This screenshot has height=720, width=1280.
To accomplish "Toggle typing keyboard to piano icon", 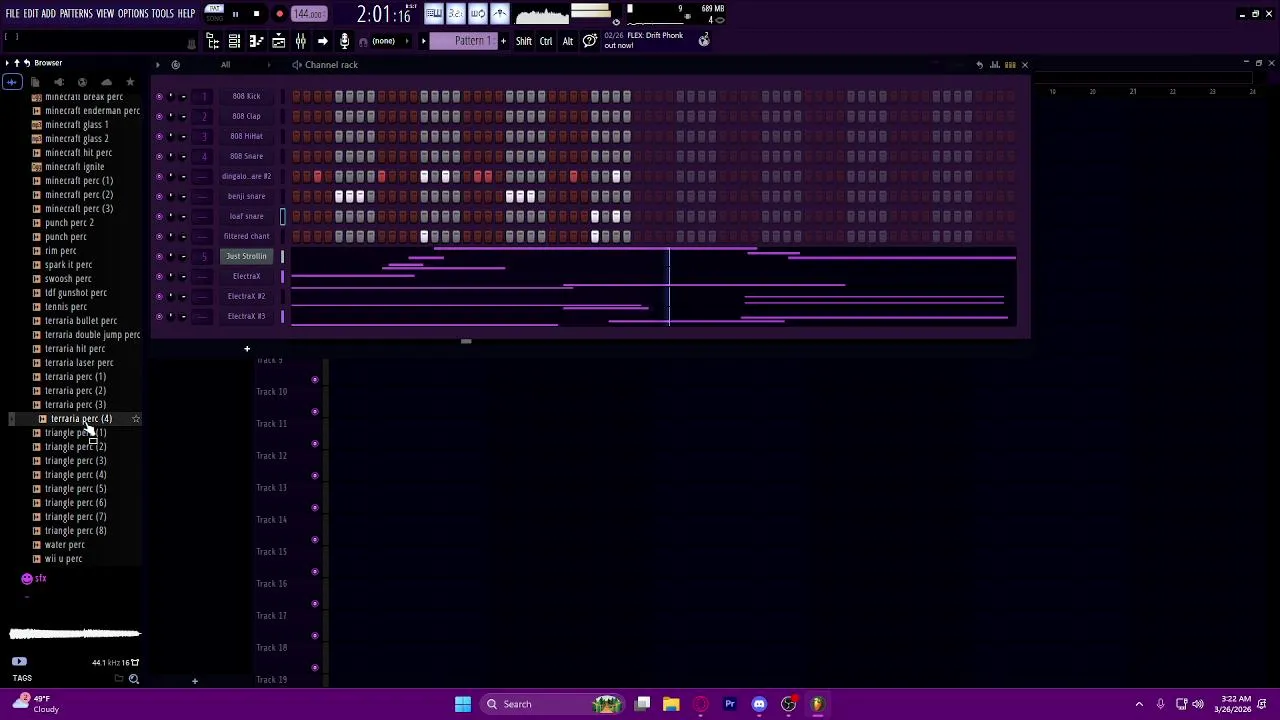I will tap(433, 14).
